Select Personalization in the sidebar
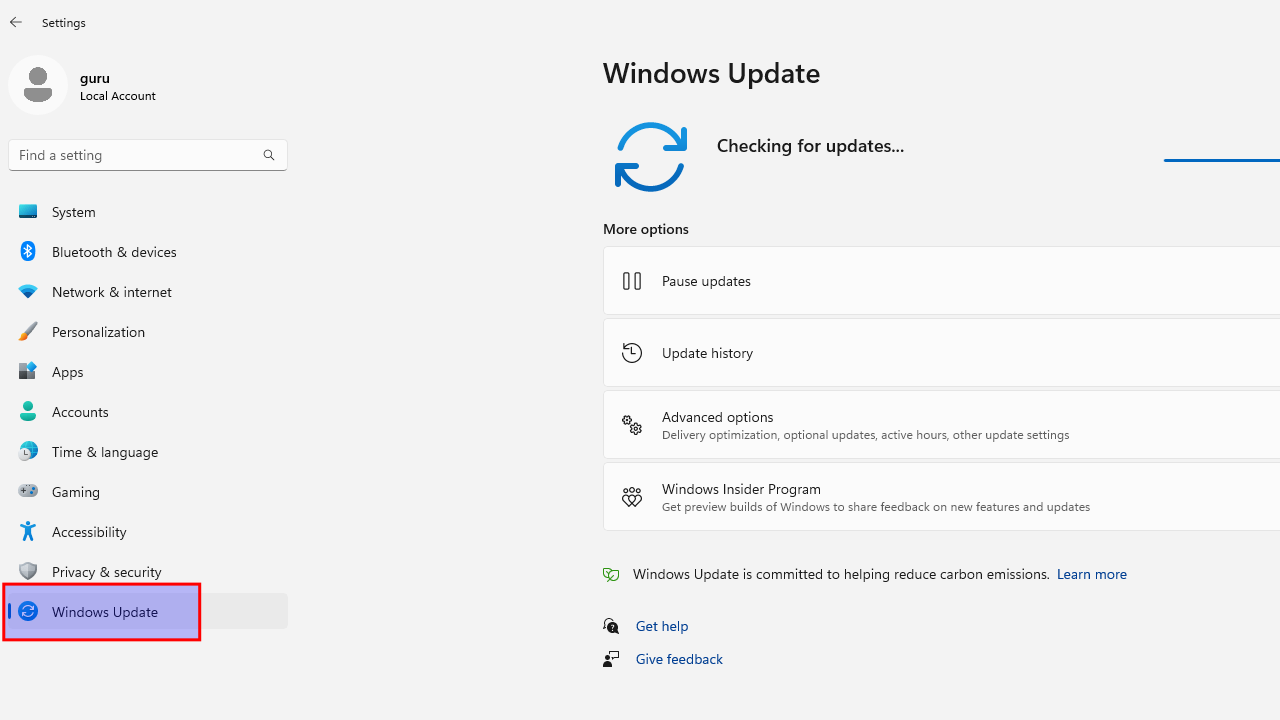 tap(148, 332)
